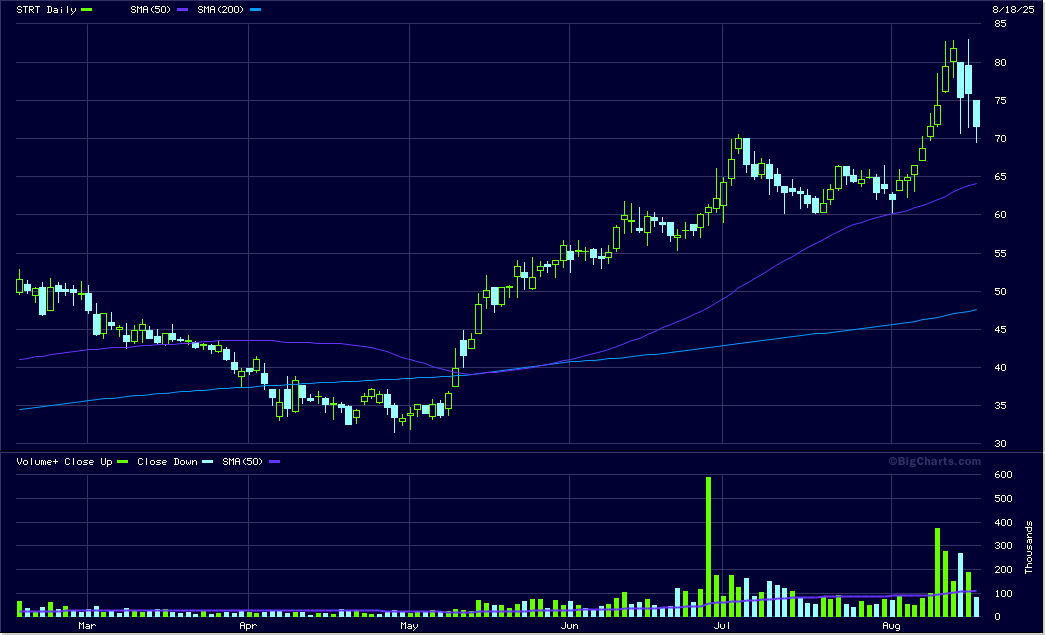Screen dimensions: 1045x635
Task: Select the purple swatch beside the volume SMA(50)
Action: (x=274, y=462)
